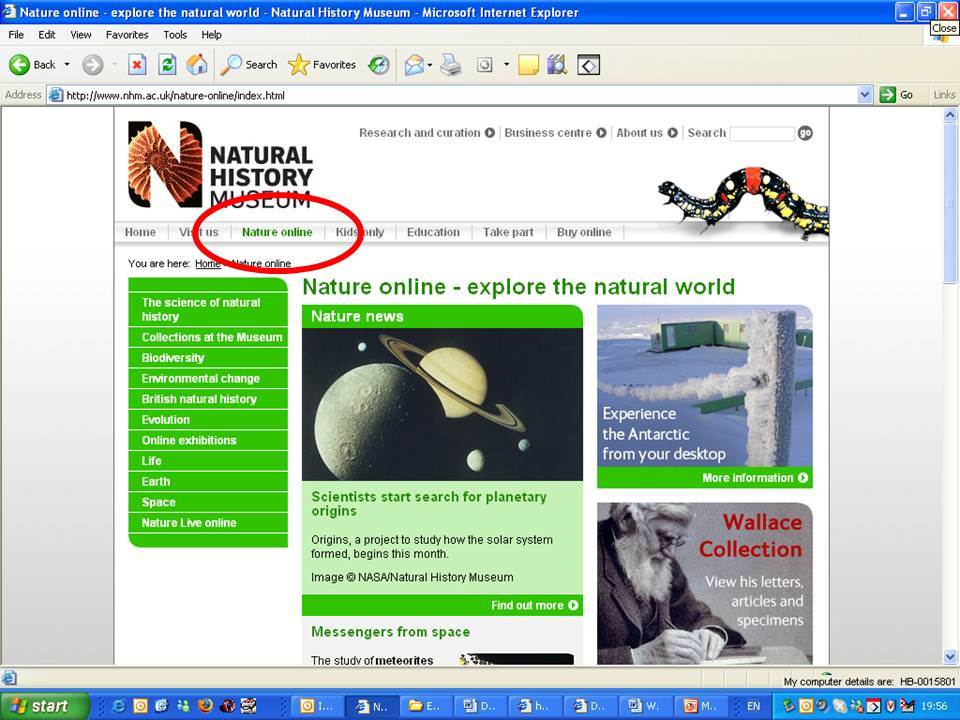This screenshot has height=720, width=960.
Task: Refresh the page with the green arrows icon
Action: pyautogui.click(x=167, y=64)
